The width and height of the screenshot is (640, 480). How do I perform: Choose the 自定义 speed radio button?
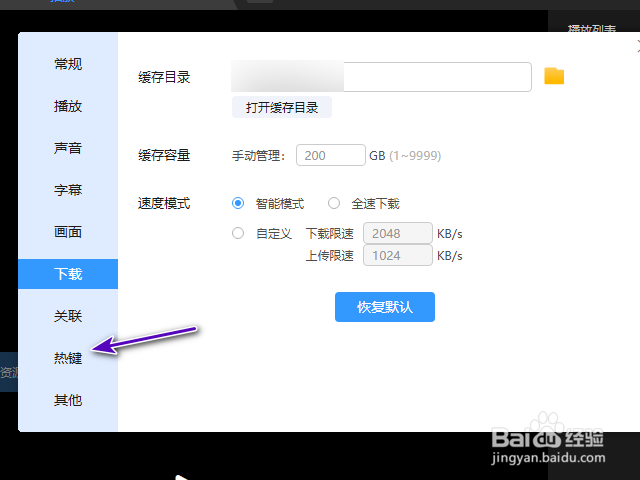click(238, 233)
